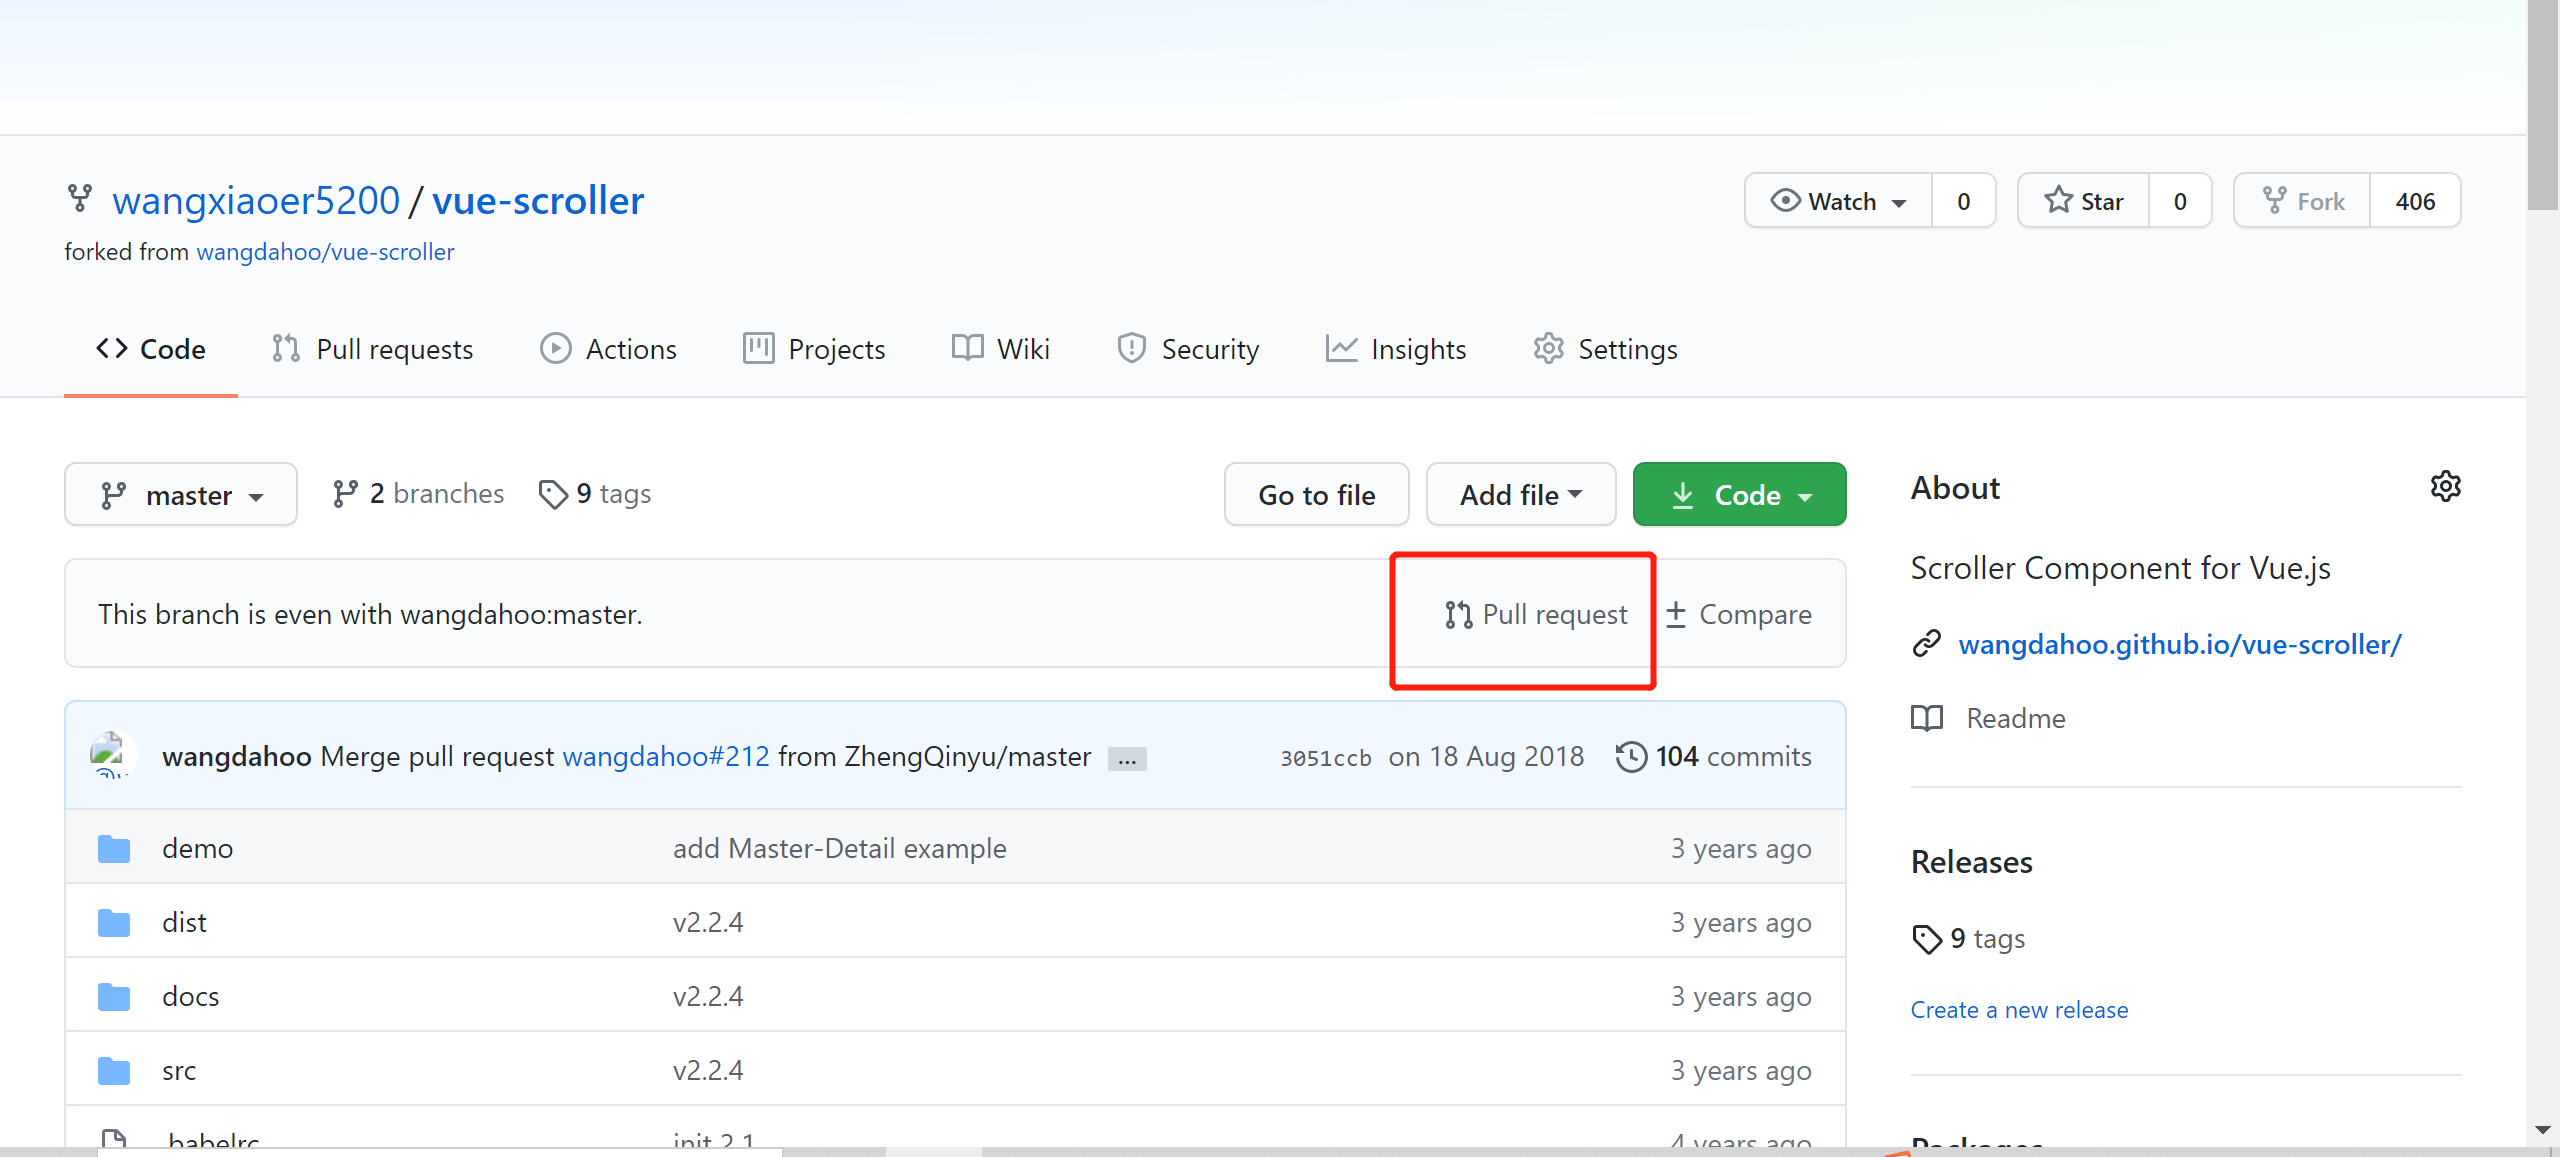This screenshot has height=1157, width=2560.
Task: Open the Pull requests tab
Action: (x=372, y=349)
